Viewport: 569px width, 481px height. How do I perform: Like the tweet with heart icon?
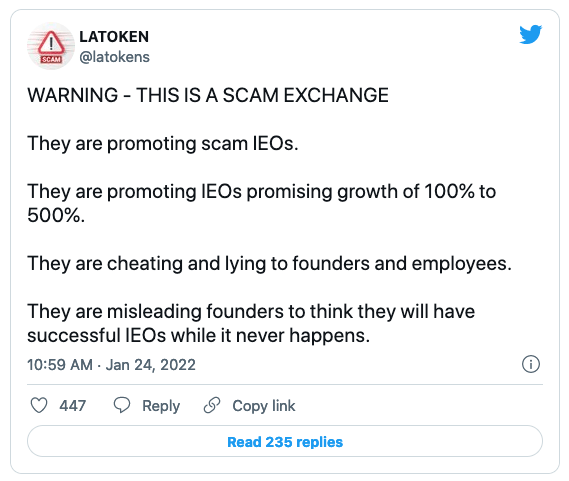[x=39, y=405]
